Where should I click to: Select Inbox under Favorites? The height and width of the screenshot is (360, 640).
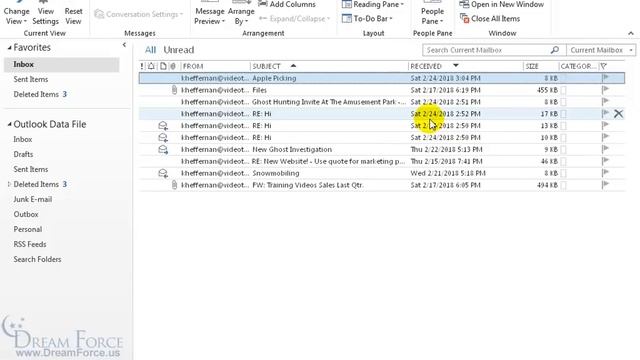point(62,64)
